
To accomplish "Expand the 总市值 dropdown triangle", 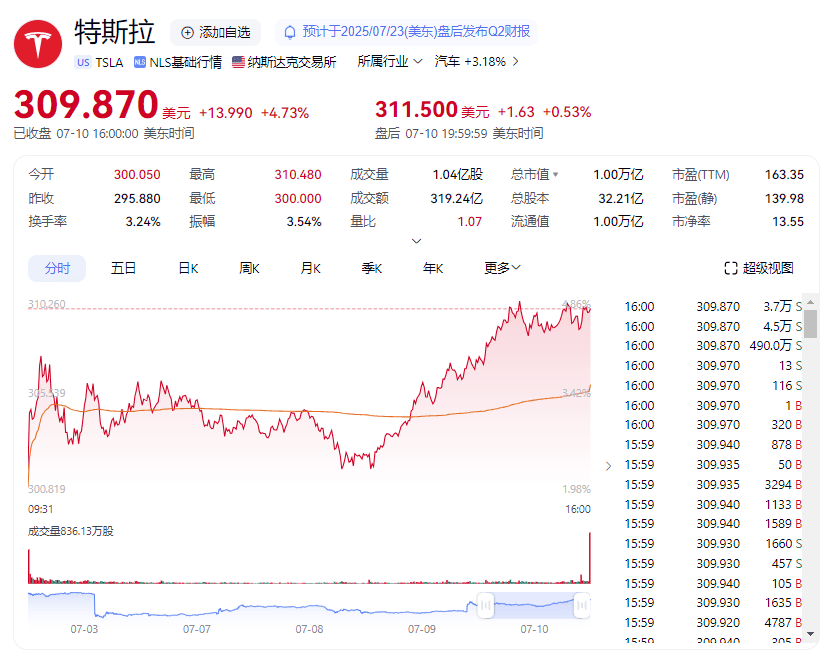I will click(557, 174).
